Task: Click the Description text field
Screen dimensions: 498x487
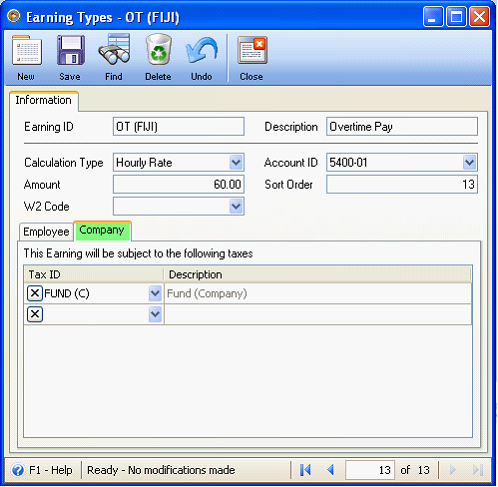Action: (x=402, y=127)
